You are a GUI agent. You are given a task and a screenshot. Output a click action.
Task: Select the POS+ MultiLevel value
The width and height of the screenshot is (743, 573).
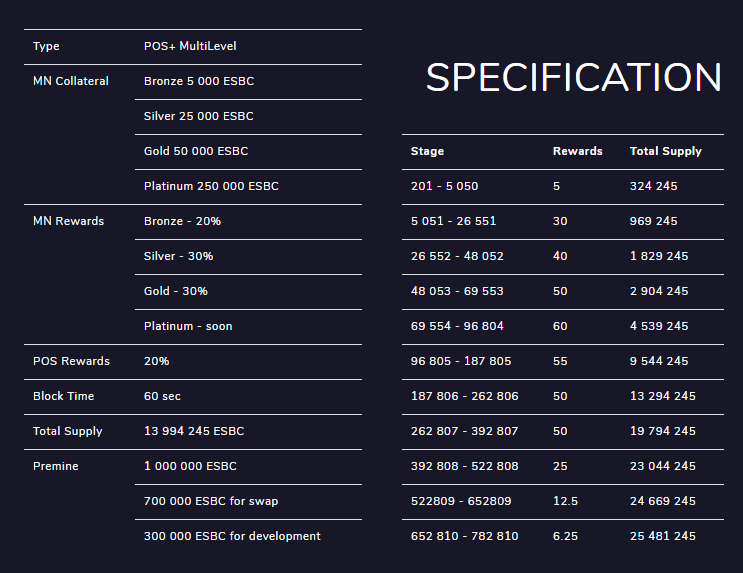(x=190, y=46)
